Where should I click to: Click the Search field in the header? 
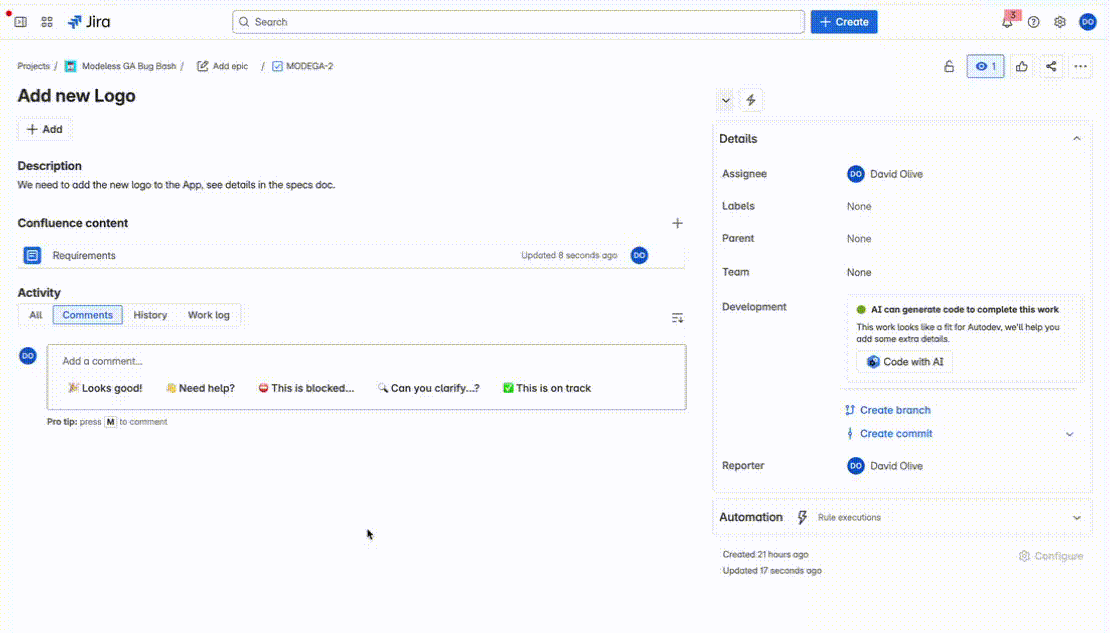pos(520,21)
